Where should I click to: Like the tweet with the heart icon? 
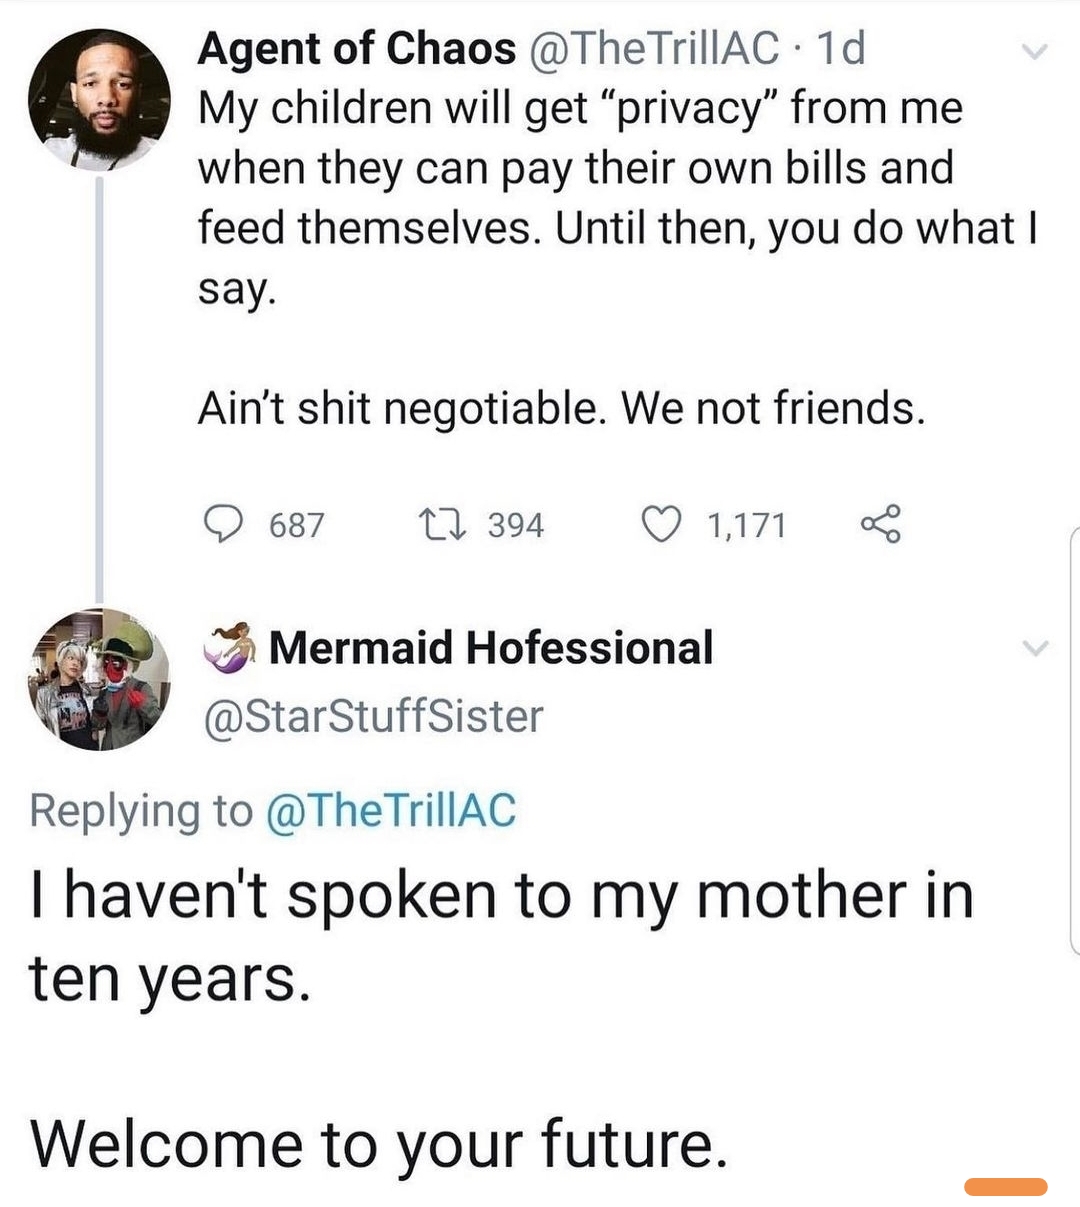(x=659, y=524)
